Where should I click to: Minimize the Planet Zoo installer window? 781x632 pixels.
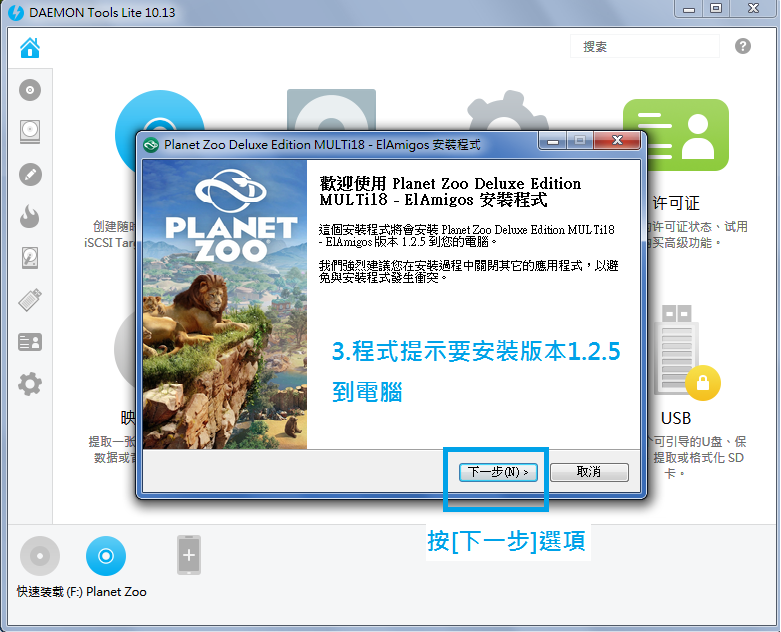pos(552,141)
